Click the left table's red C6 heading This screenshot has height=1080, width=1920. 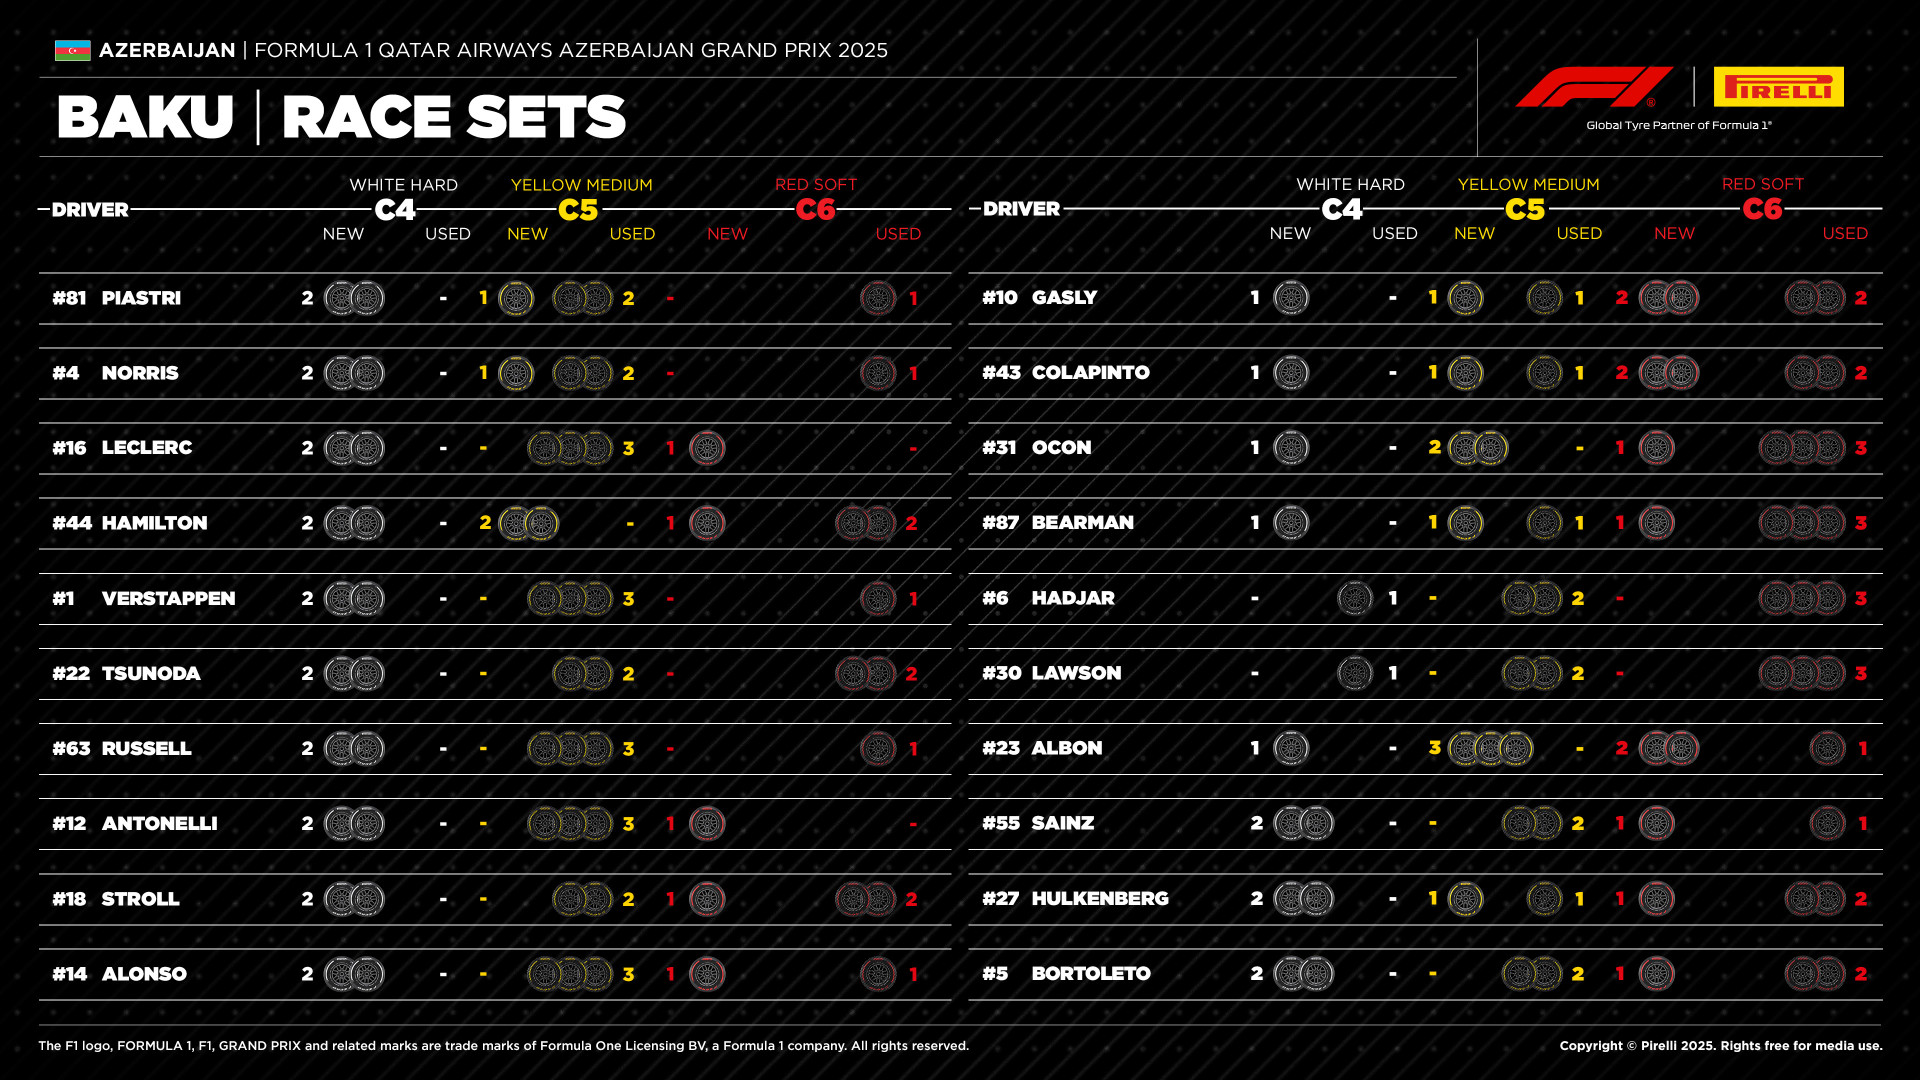[815, 210]
